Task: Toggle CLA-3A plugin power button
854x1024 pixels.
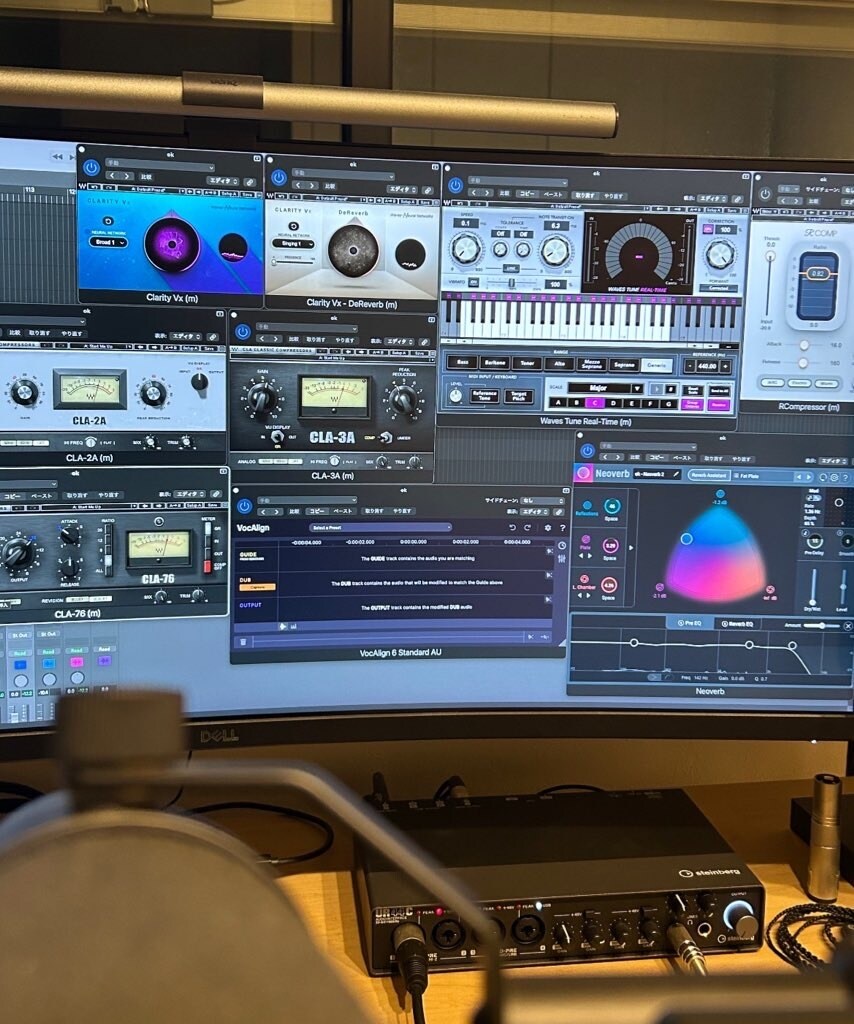Action: pyautogui.click(x=242, y=332)
